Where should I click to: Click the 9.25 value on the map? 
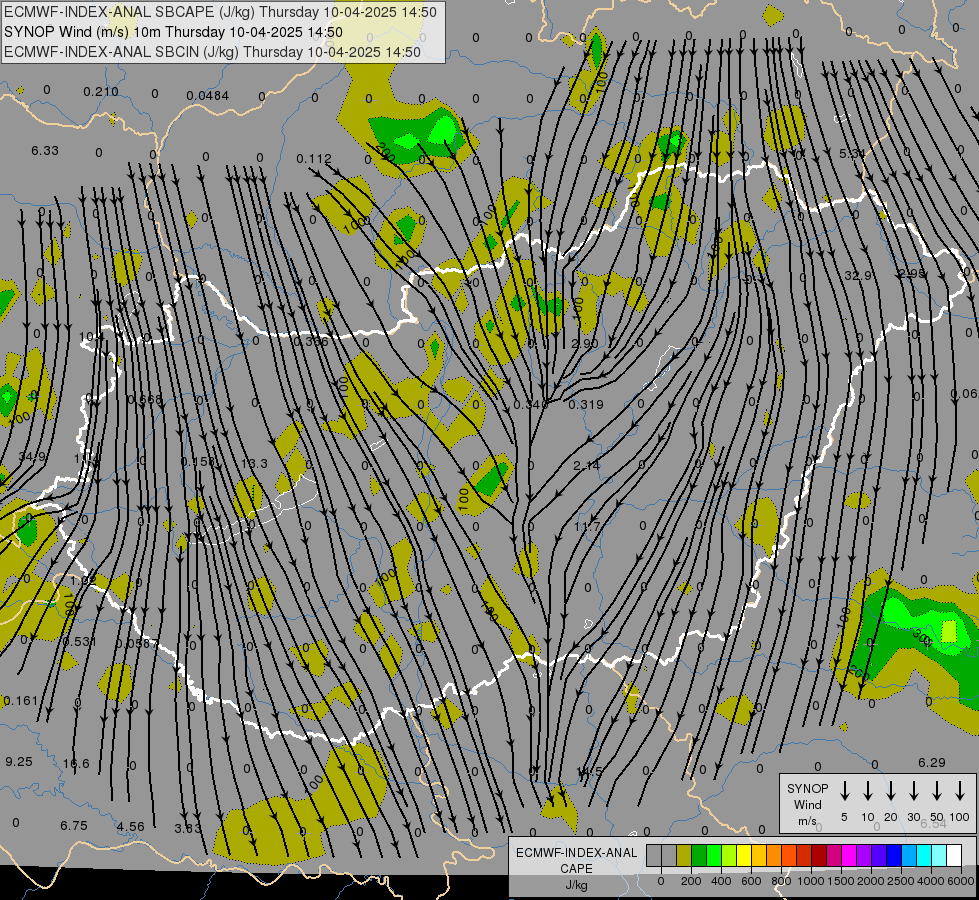click(19, 762)
